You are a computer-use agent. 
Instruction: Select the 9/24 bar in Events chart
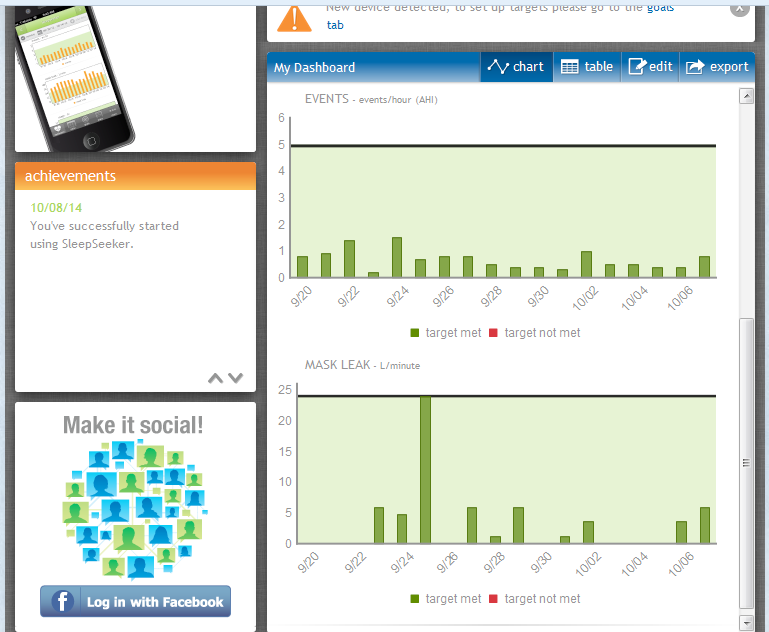click(x=397, y=257)
